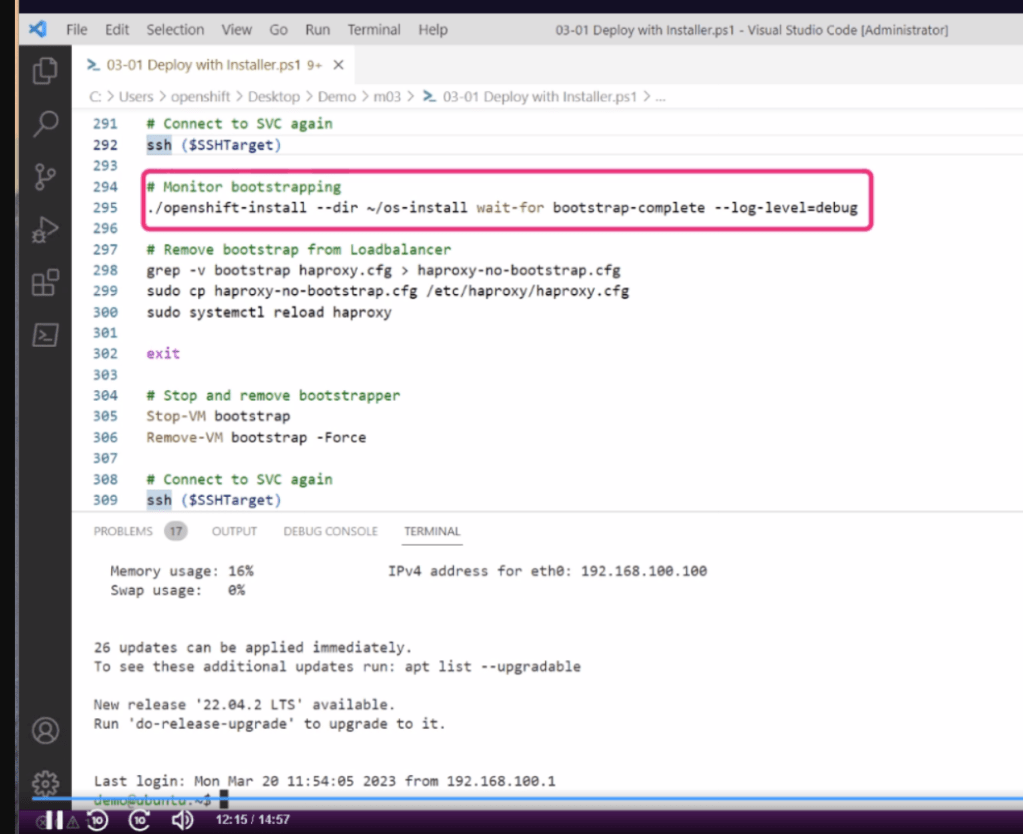Expand the Demo breadcrumb folder
Screen dimensions: 1023x834
tap(337, 97)
